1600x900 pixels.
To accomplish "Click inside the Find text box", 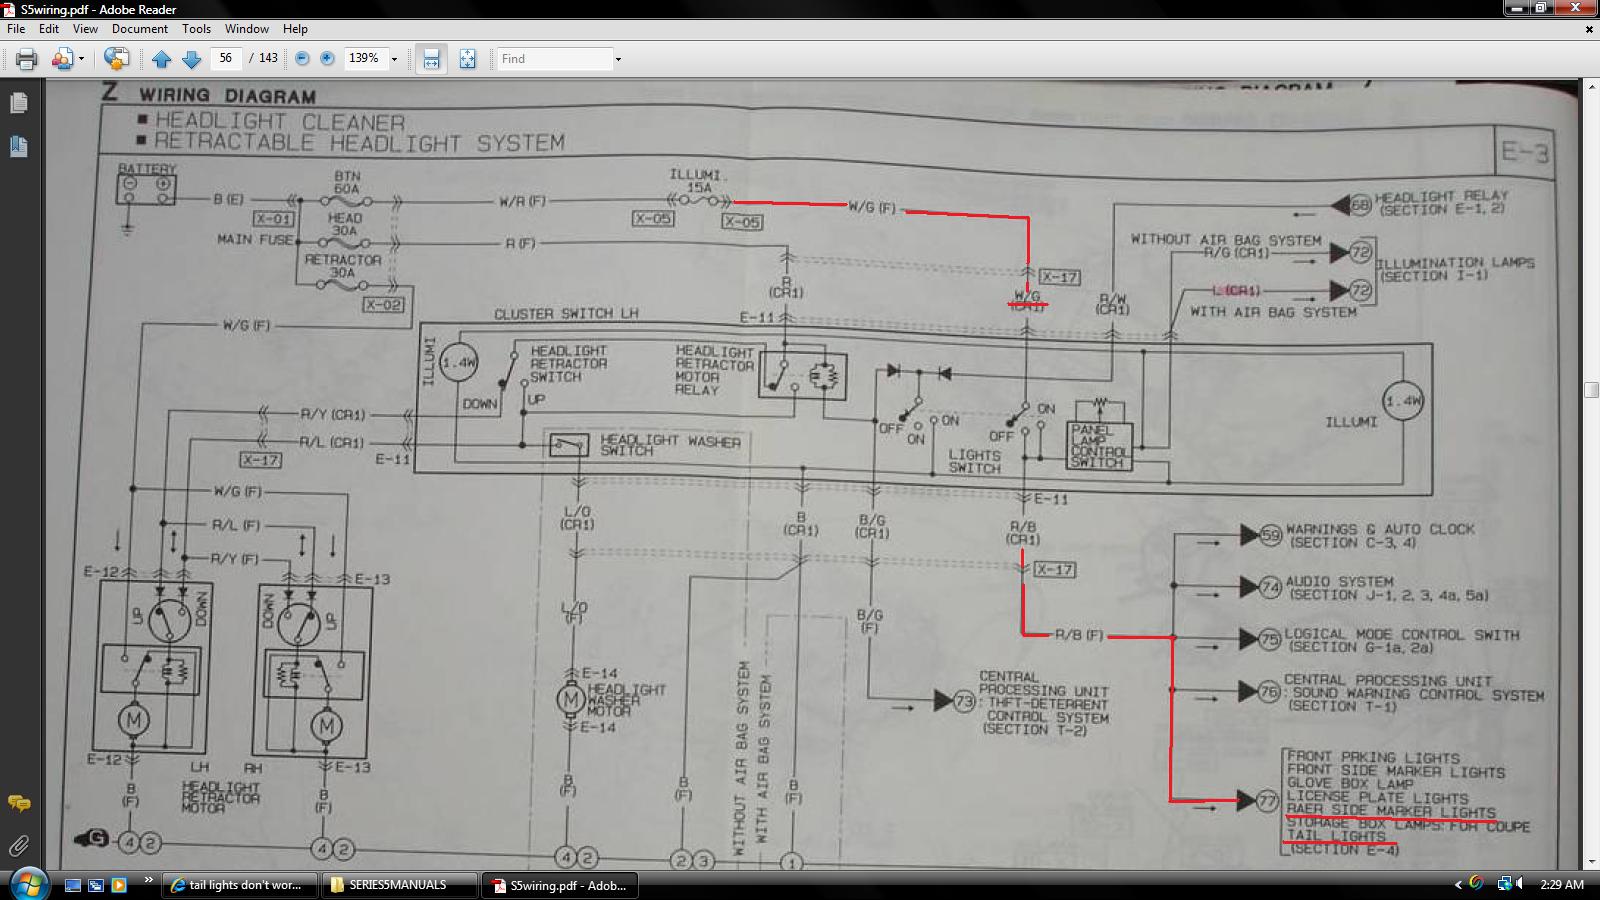I will (x=555, y=59).
